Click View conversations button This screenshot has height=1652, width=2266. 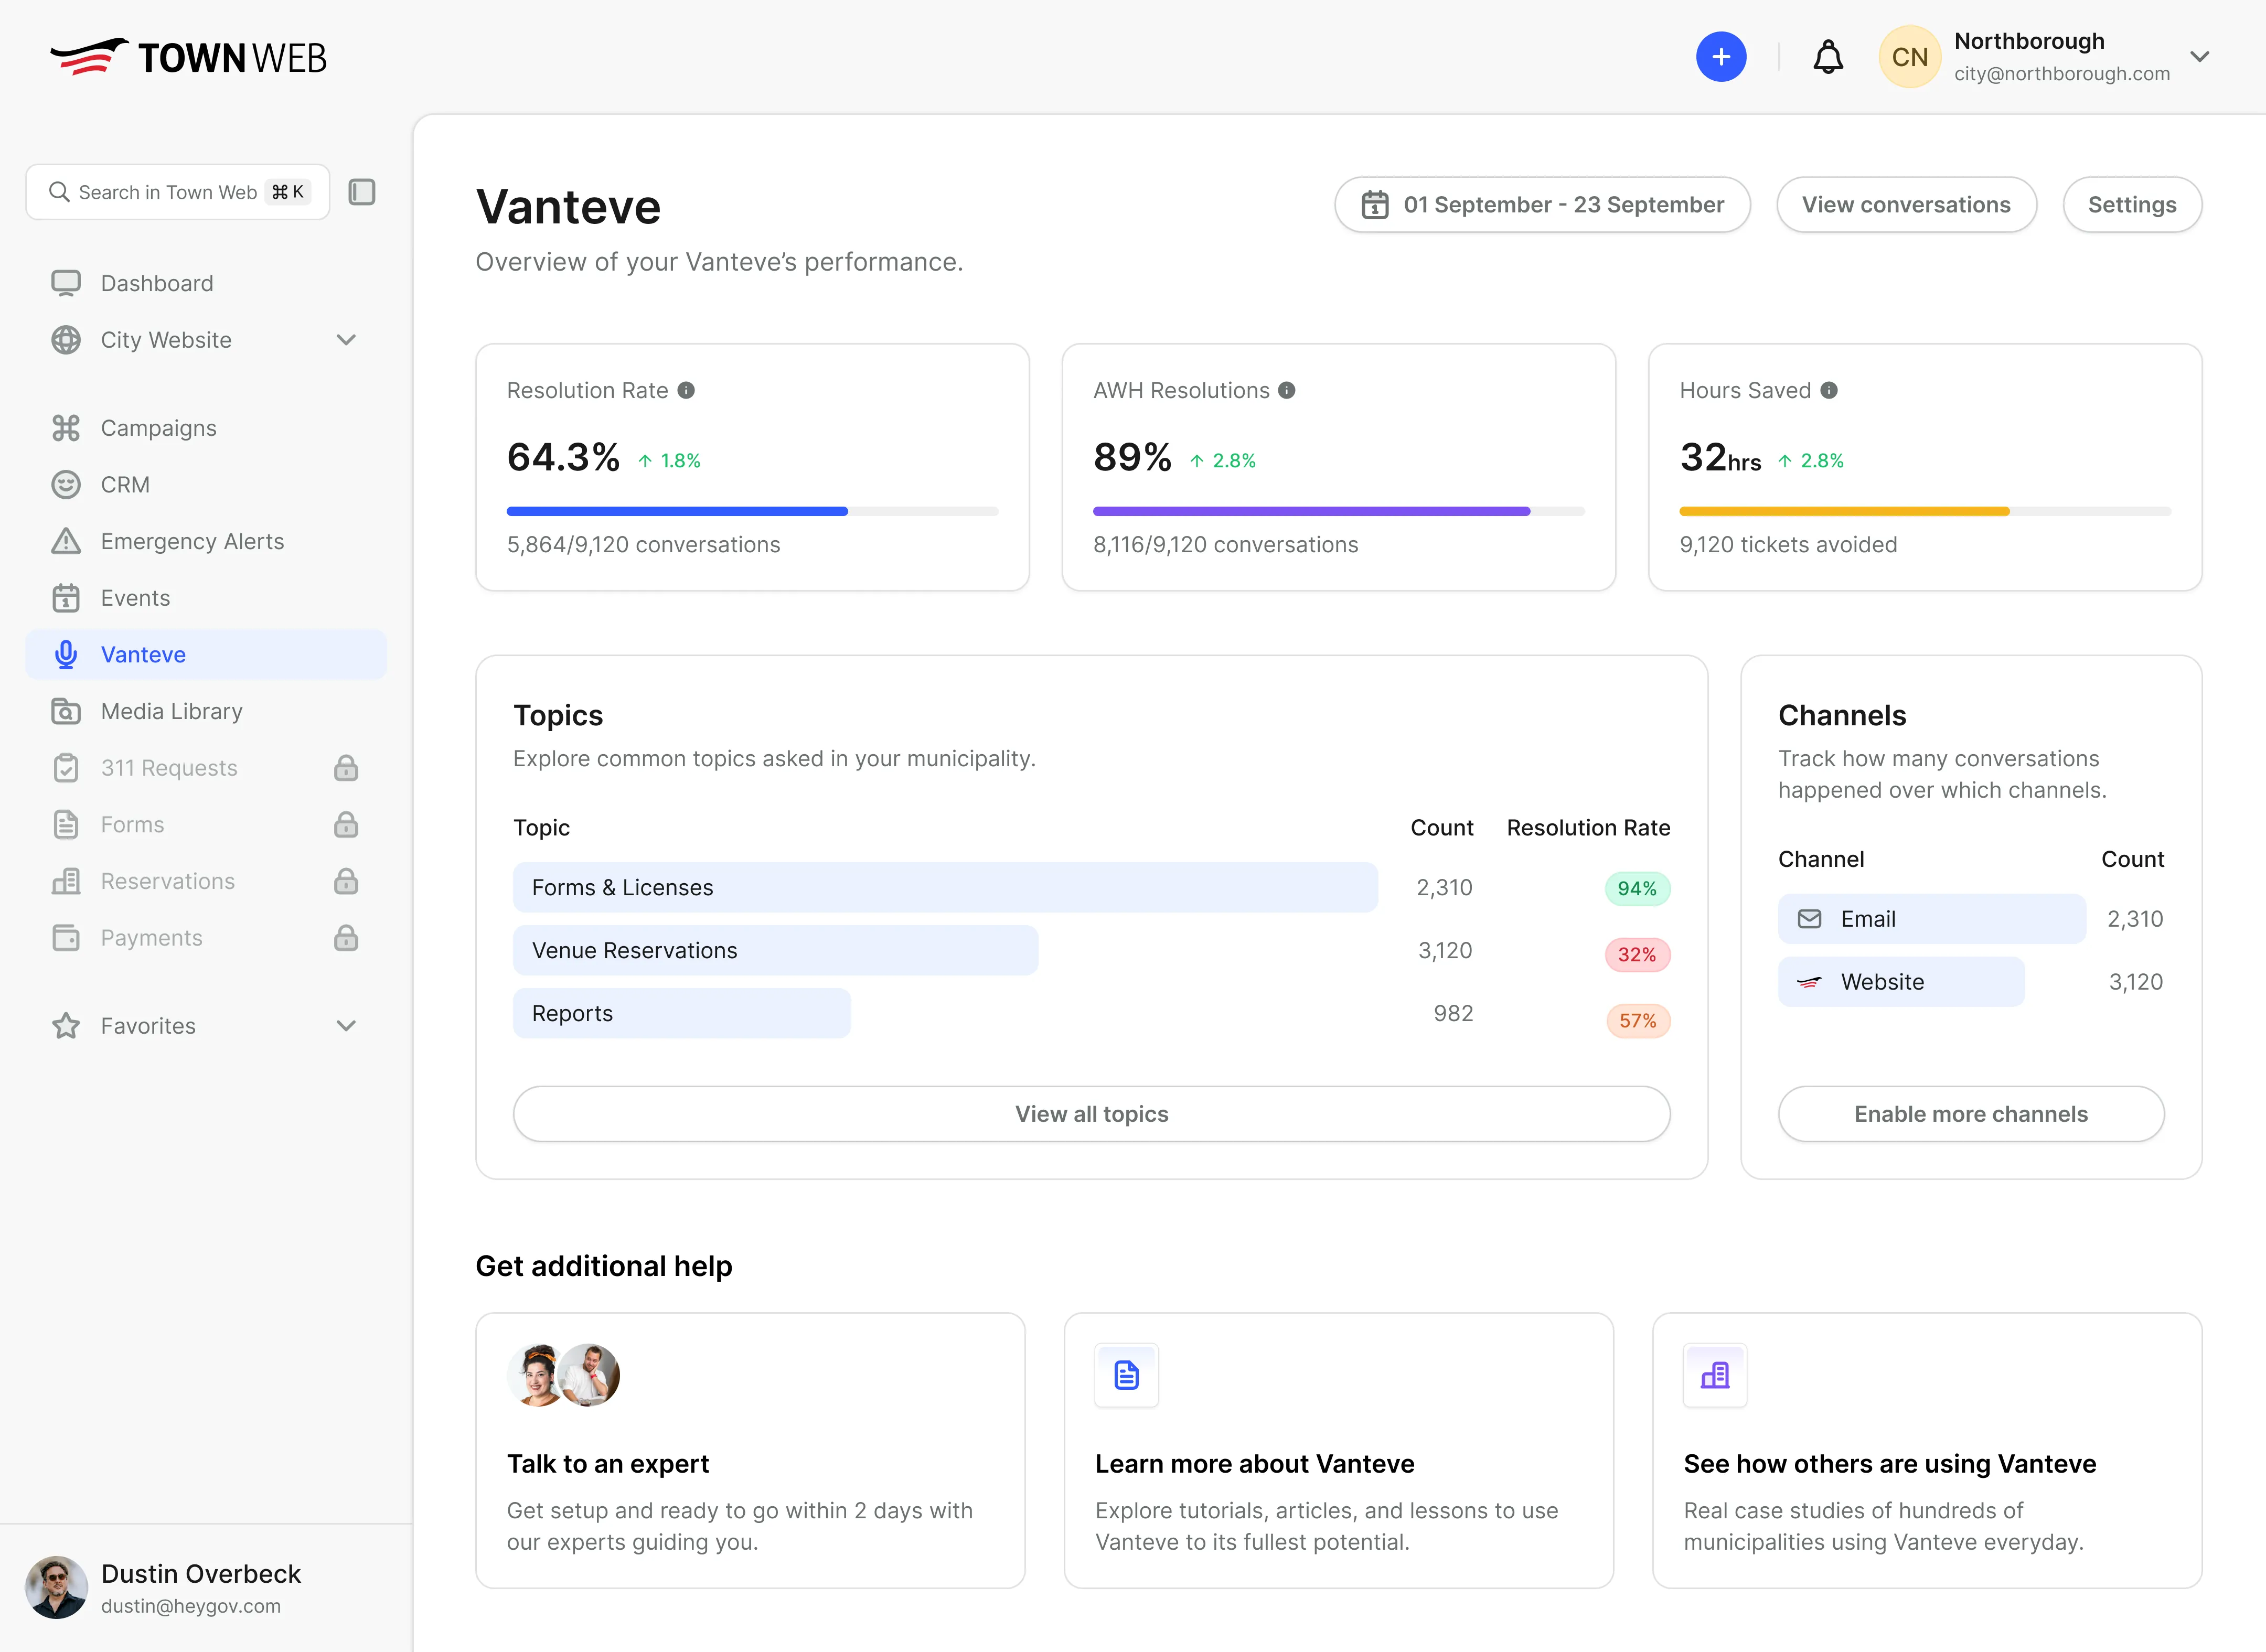[1906, 205]
